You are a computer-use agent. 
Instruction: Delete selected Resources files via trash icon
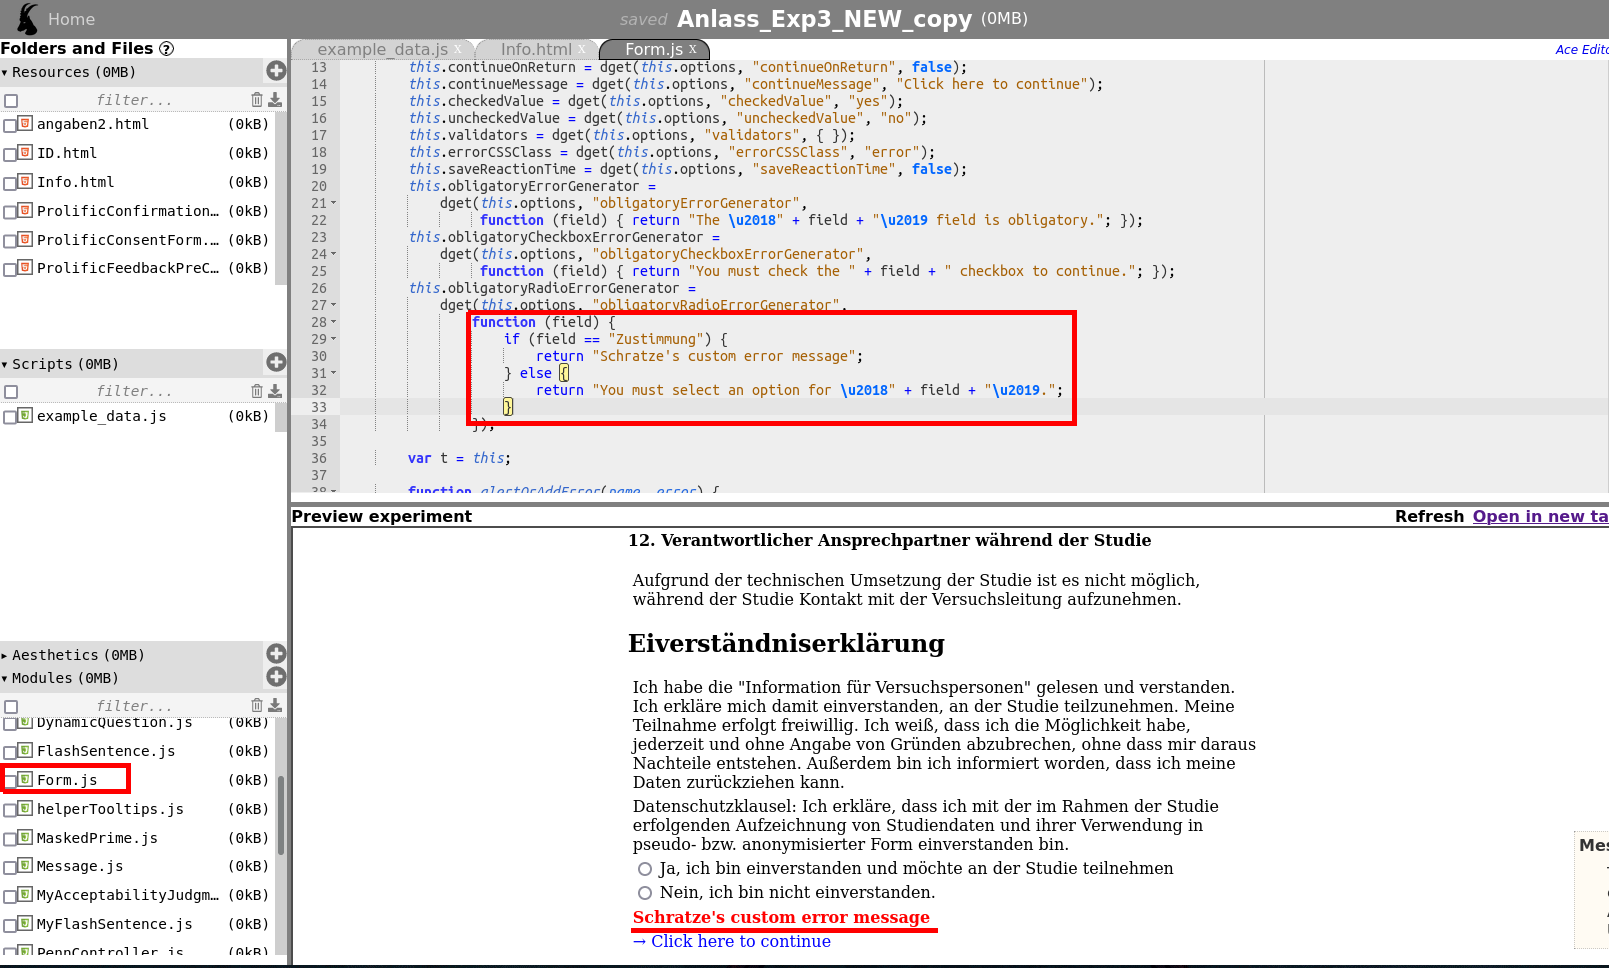coord(257,99)
